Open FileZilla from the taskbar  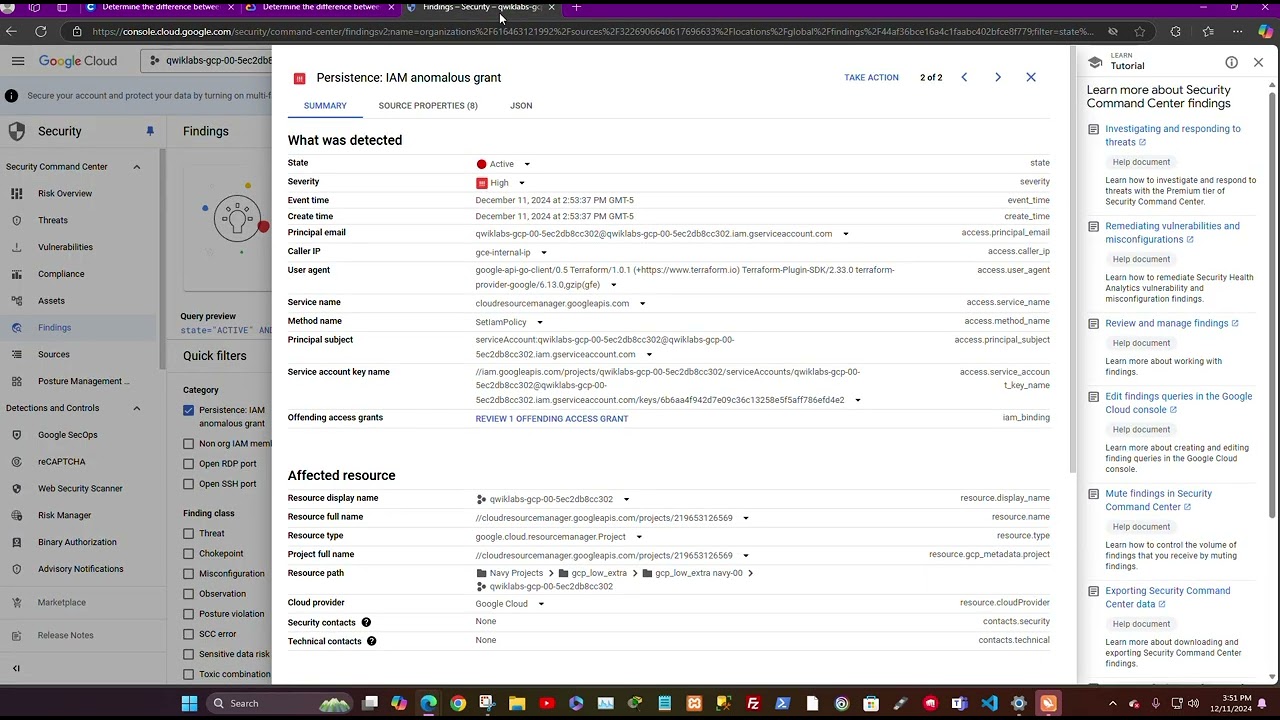click(753, 703)
